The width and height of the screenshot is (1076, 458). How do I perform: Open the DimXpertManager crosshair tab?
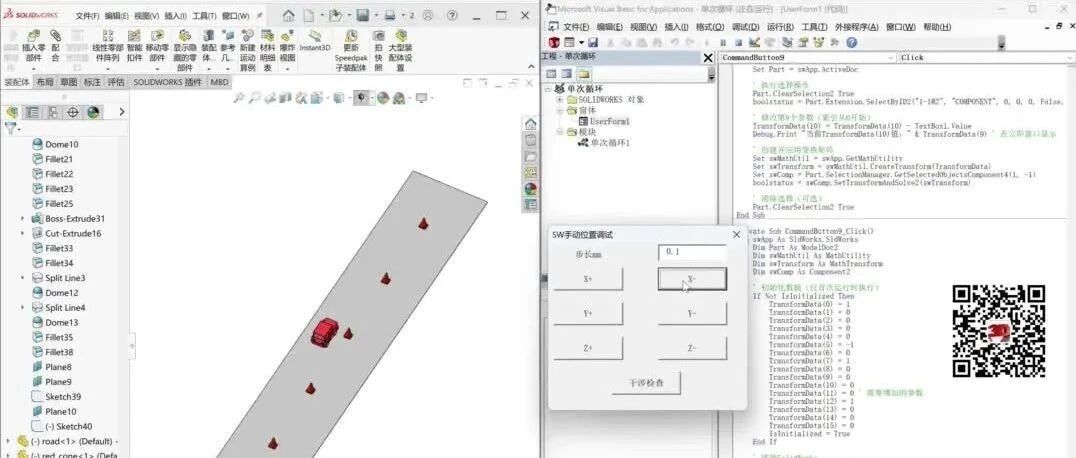[x=73, y=112]
